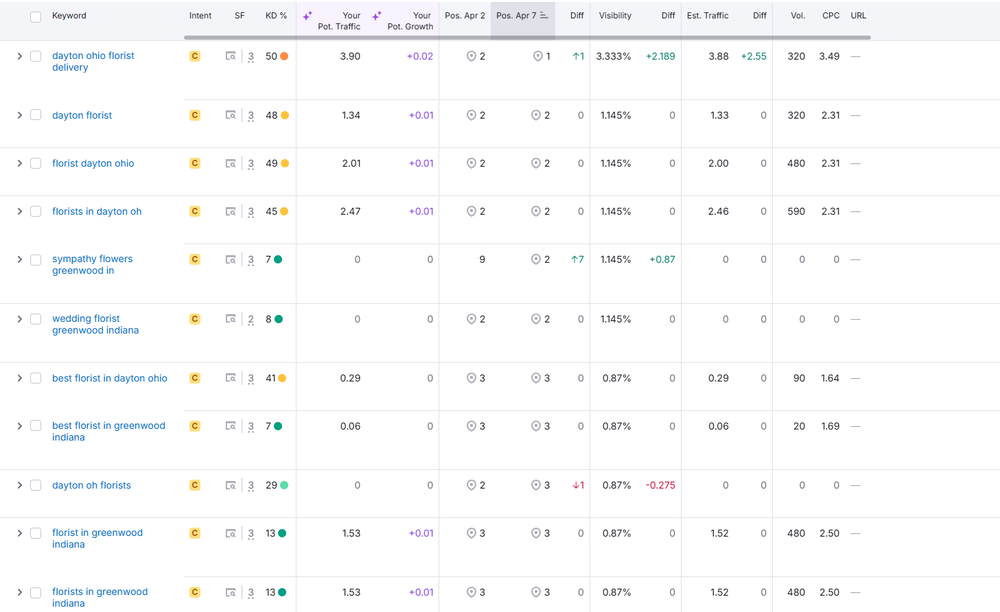
Task: Open the SERP preview icon for "dayton ohio florist delivery"
Action: coord(231,56)
